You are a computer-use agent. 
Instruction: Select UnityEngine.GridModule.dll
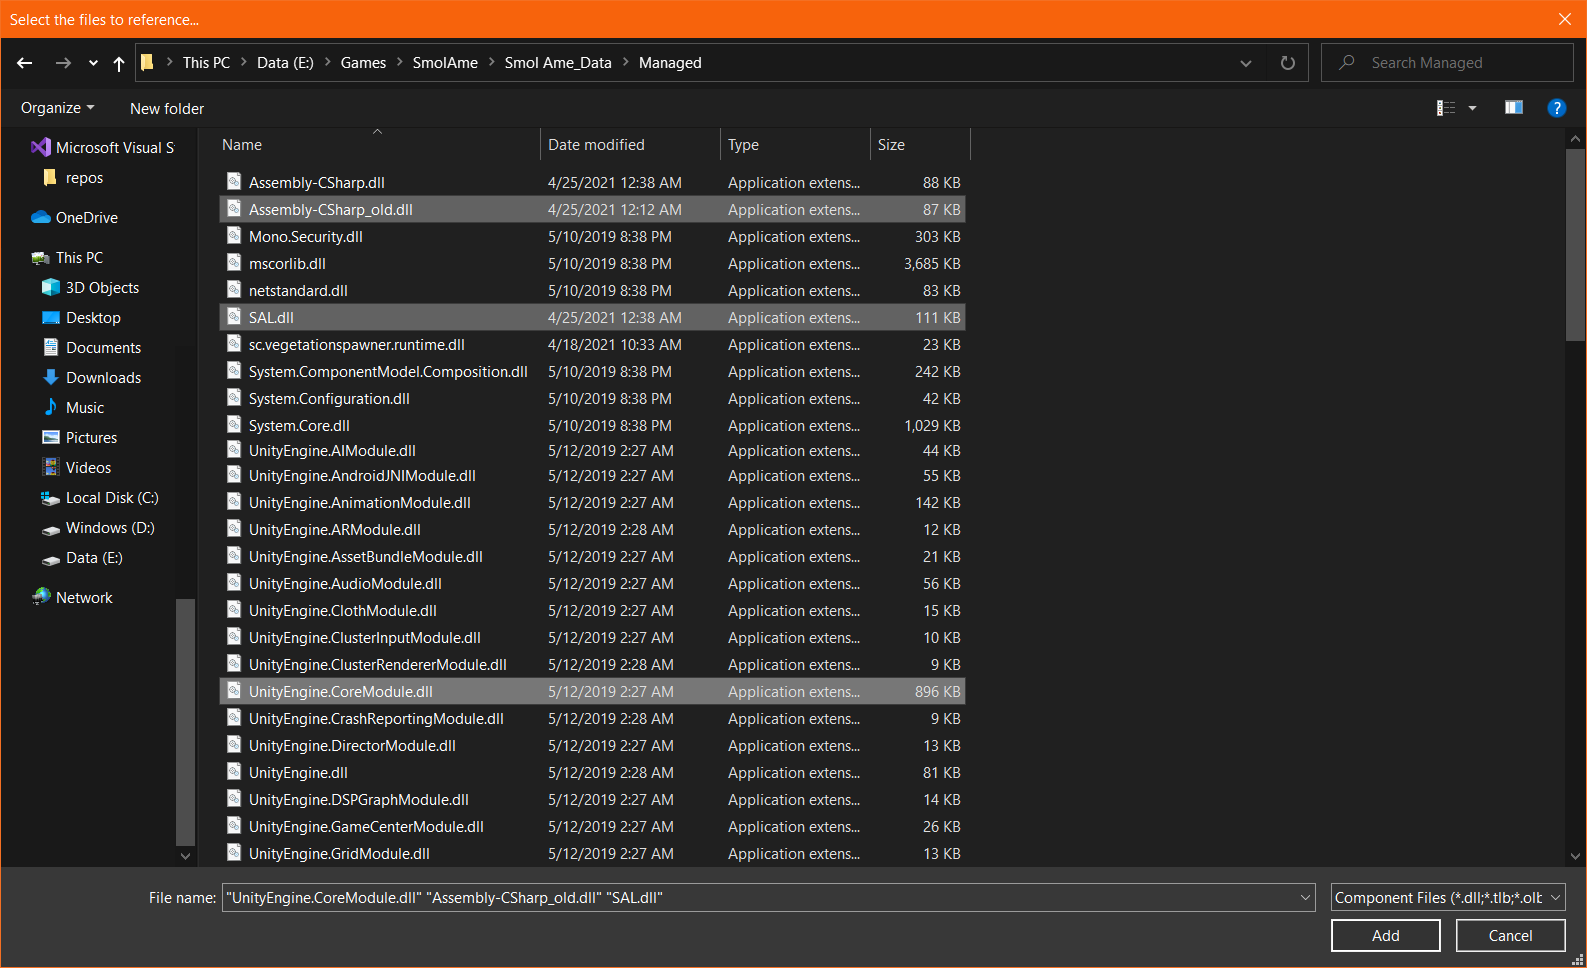592,853
